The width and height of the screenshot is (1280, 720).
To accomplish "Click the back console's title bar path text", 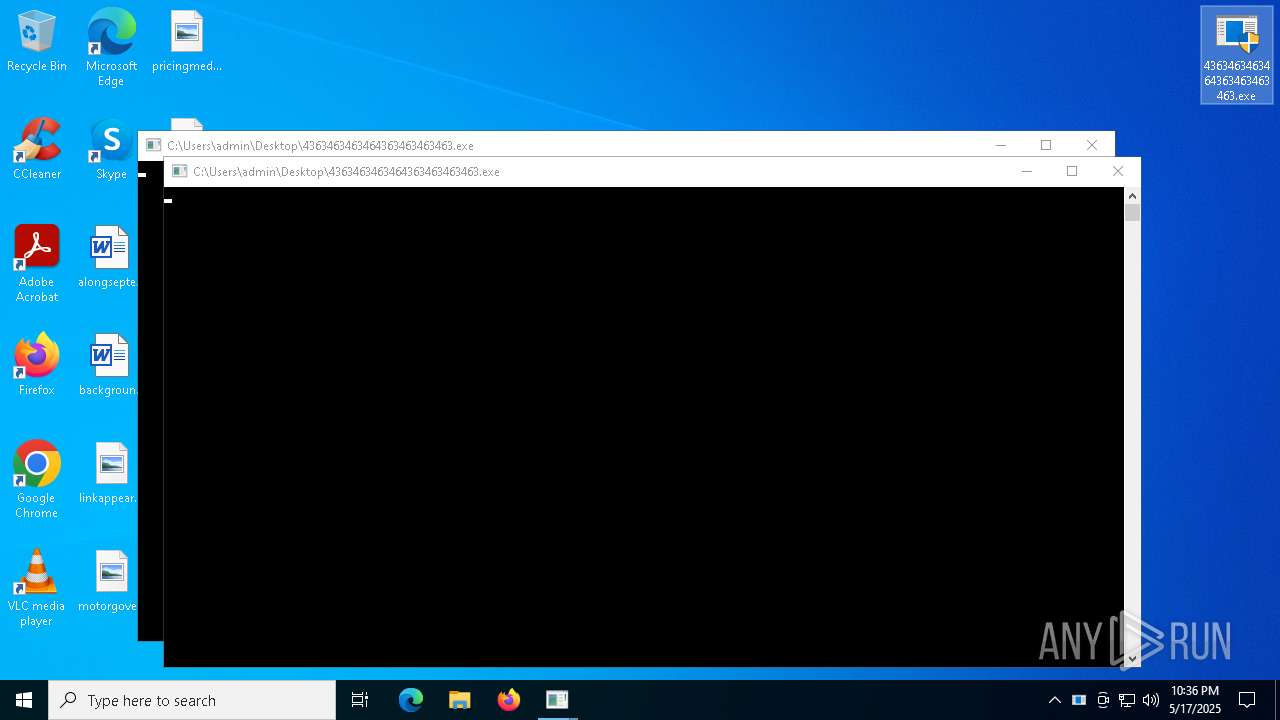I will pos(320,146).
